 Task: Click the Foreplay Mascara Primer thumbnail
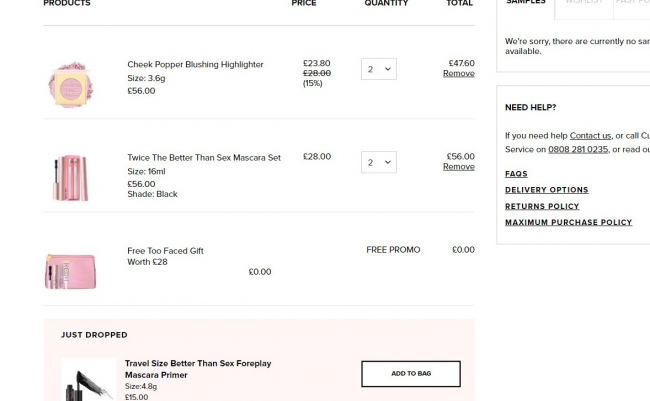(x=89, y=379)
